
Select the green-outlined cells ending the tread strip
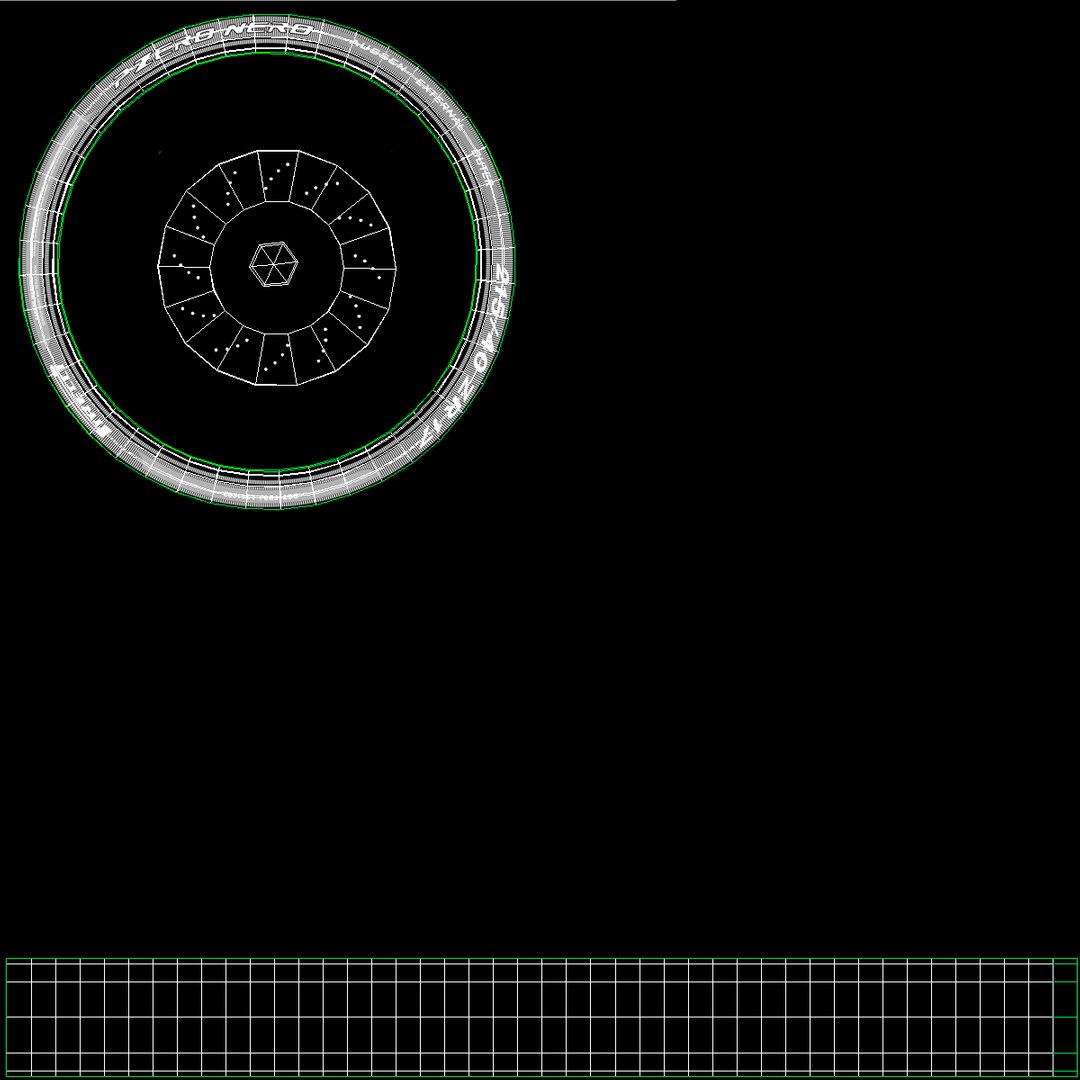(1066, 1017)
